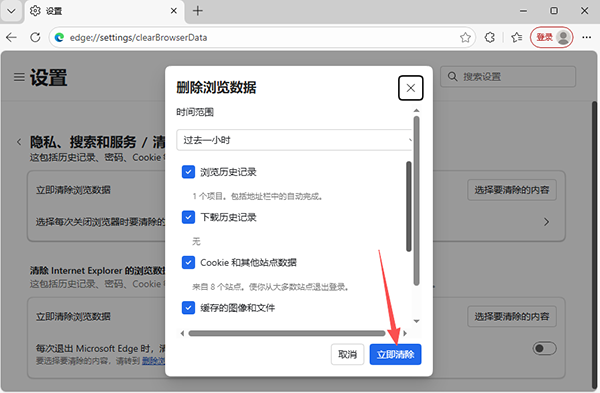The image size is (600, 393).
Task: Close the 设置 tab
Action: (173, 11)
